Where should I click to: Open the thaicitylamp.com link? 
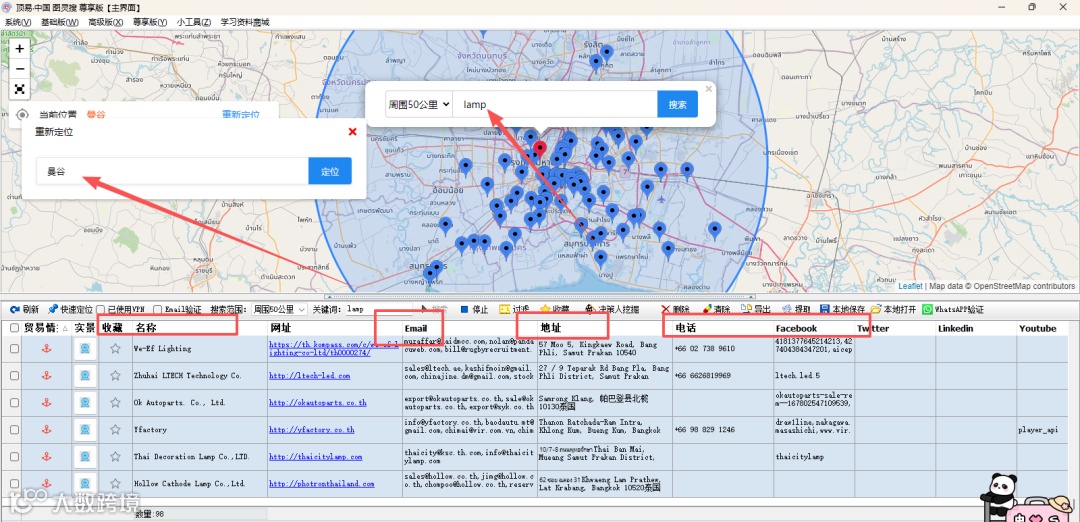coord(315,457)
